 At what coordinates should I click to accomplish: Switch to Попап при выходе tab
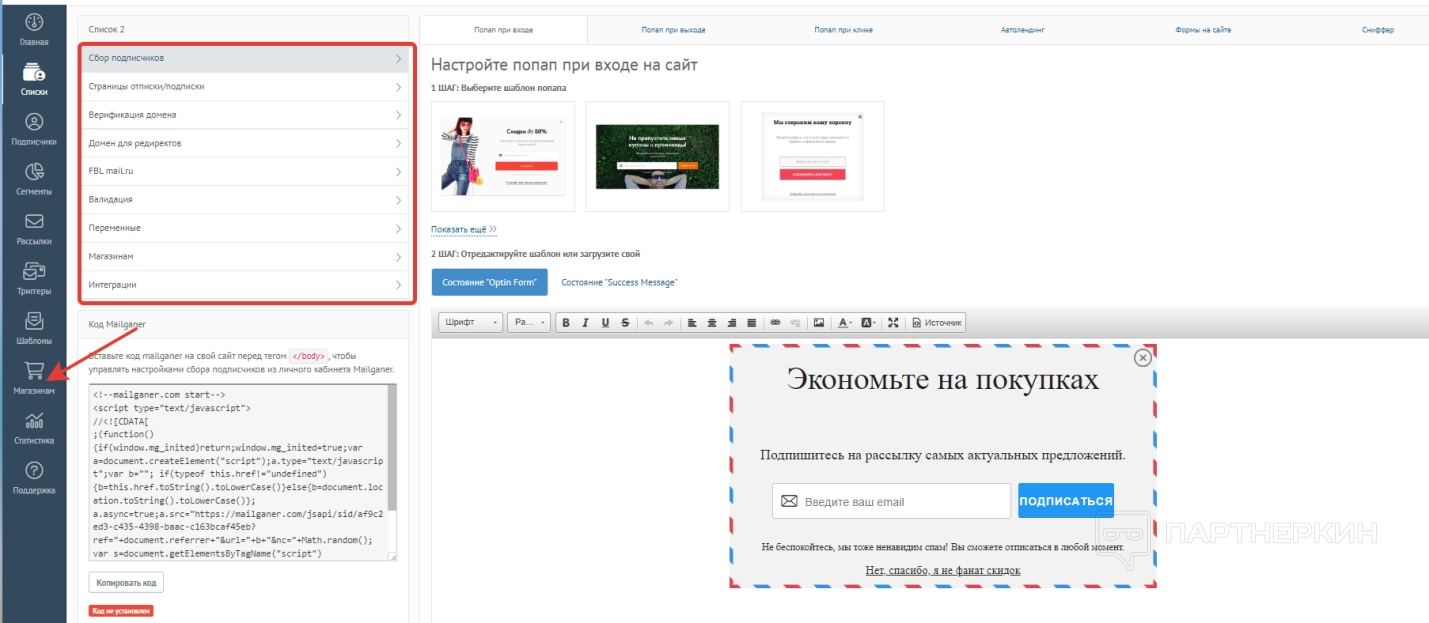coord(673,30)
